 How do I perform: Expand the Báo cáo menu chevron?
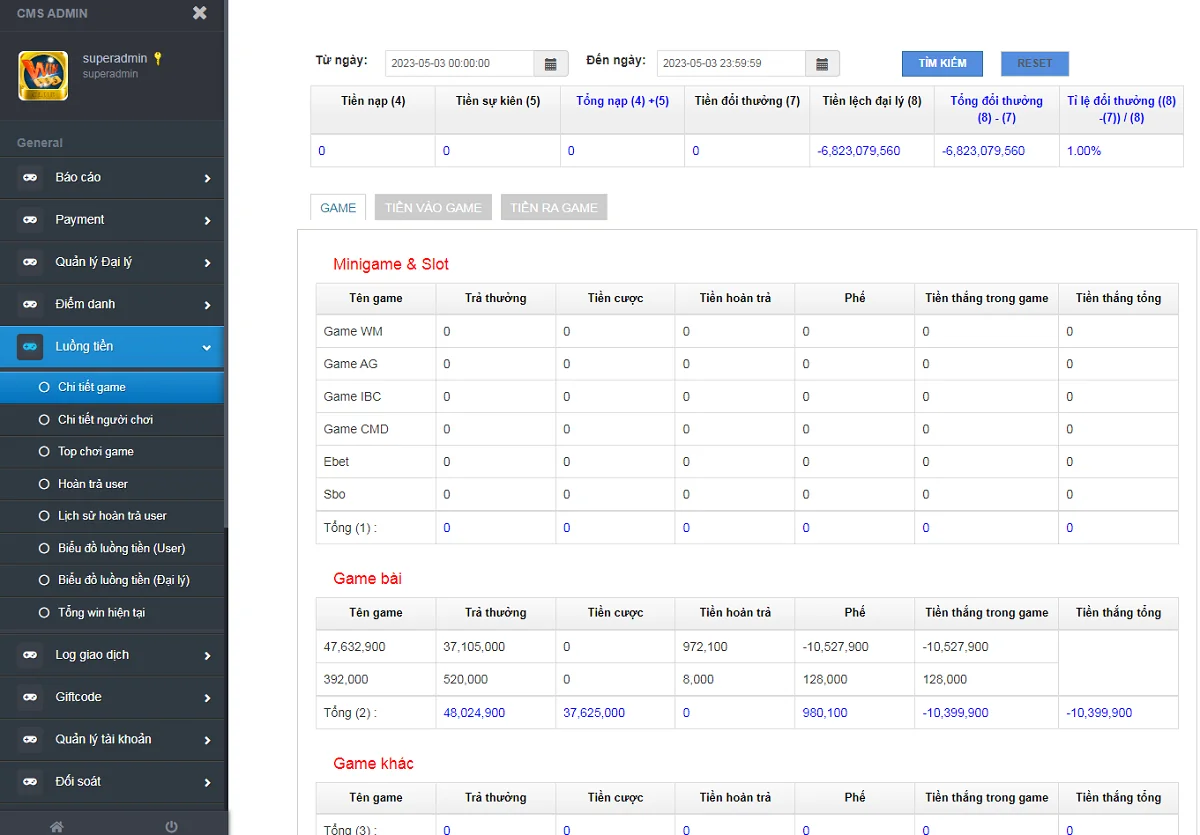tap(207, 178)
